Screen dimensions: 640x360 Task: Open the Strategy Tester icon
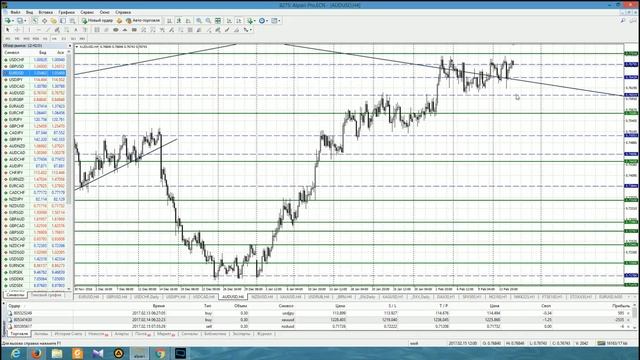(x=72, y=20)
